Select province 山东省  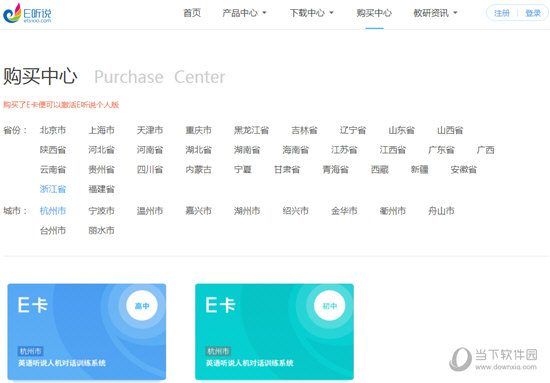[402, 130]
